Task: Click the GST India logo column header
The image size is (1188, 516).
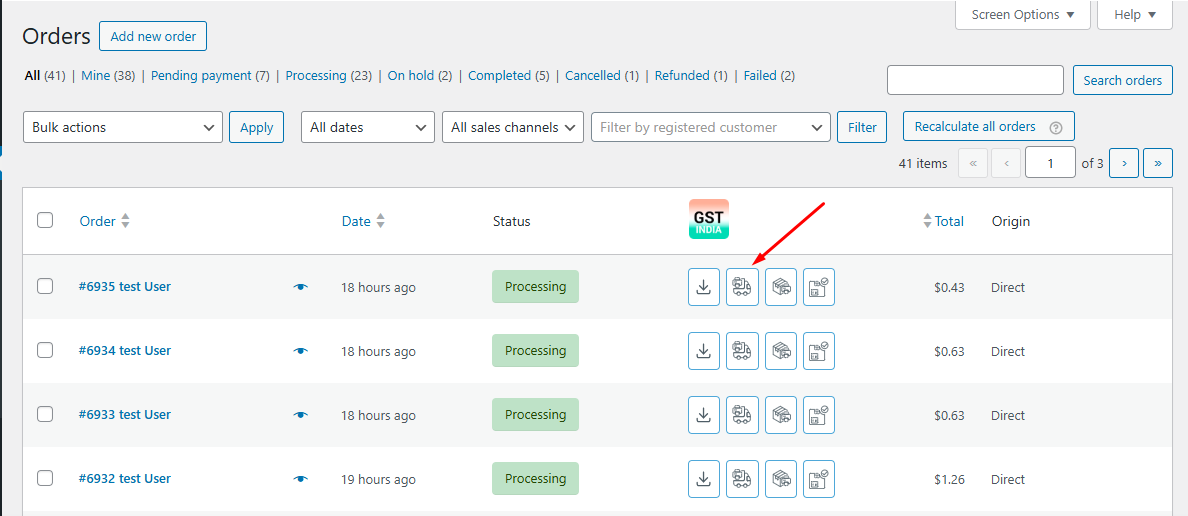Action: tap(709, 219)
